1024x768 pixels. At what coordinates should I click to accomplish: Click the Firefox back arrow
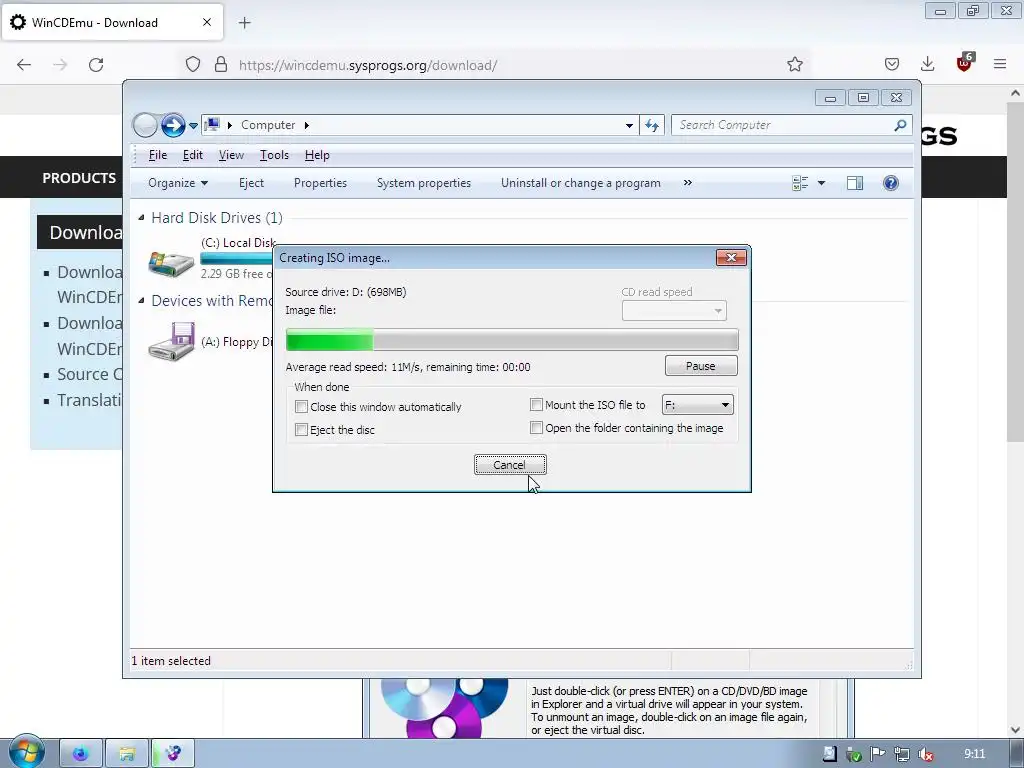pyautogui.click(x=24, y=65)
